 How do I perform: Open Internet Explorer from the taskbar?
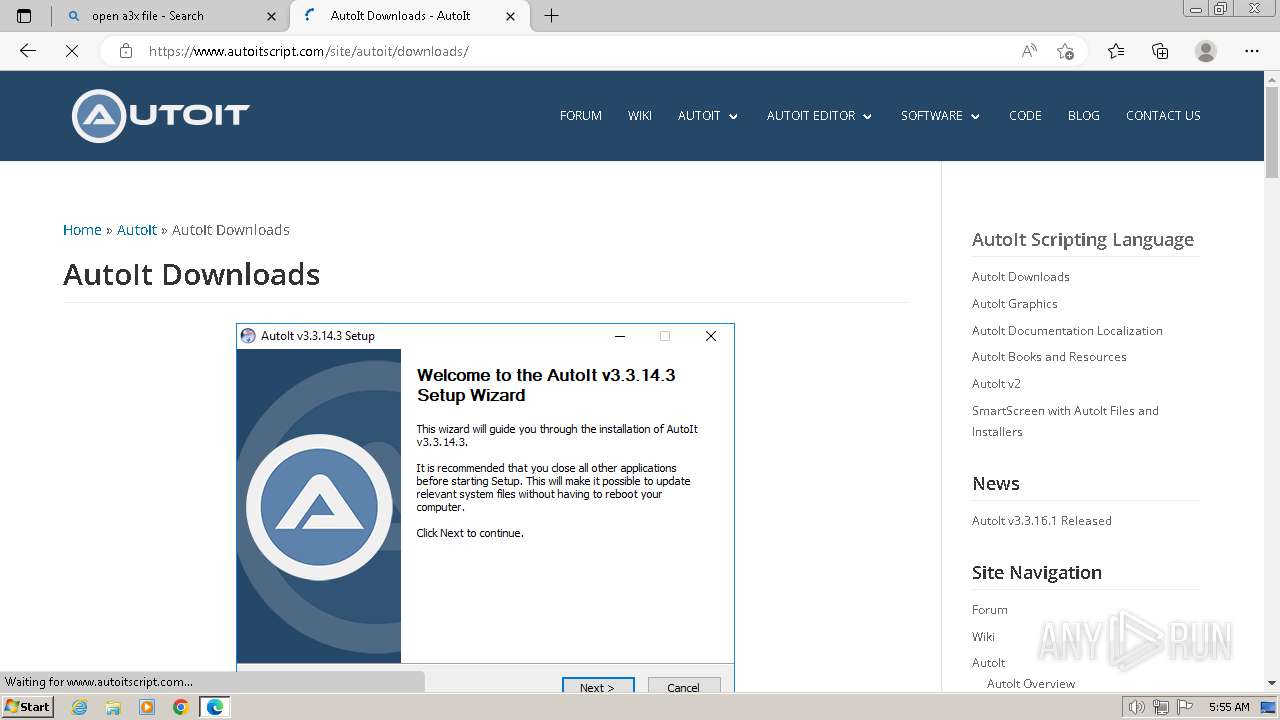[x=80, y=707]
